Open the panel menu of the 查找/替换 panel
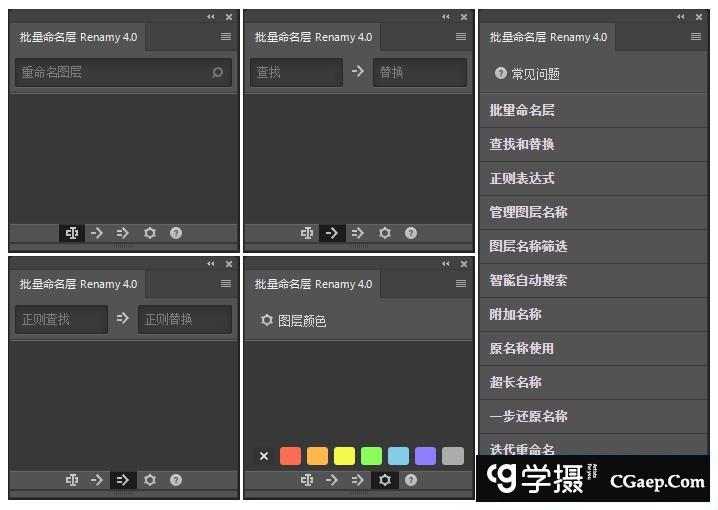The image size is (718, 510). click(x=461, y=37)
